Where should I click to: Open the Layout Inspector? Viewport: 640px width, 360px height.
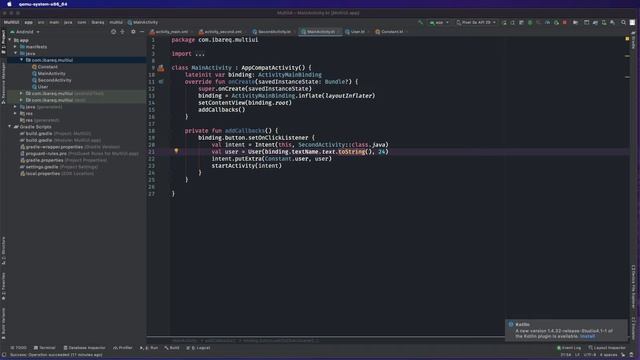(607, 348)
